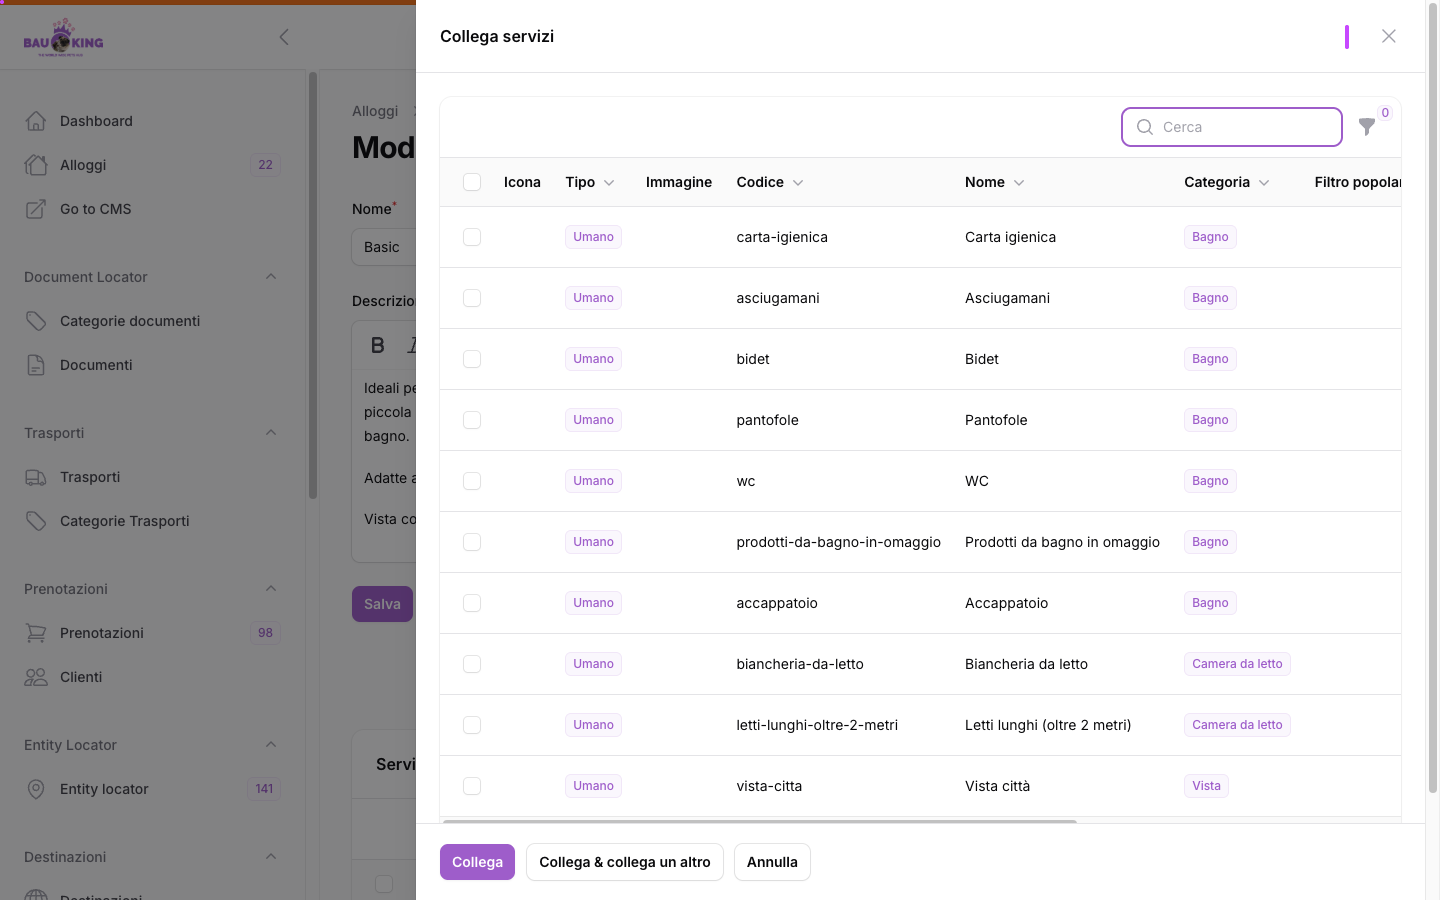Screen dimensions: 1440x900
Task: Click the Clienti people icon
Action: 36,677
